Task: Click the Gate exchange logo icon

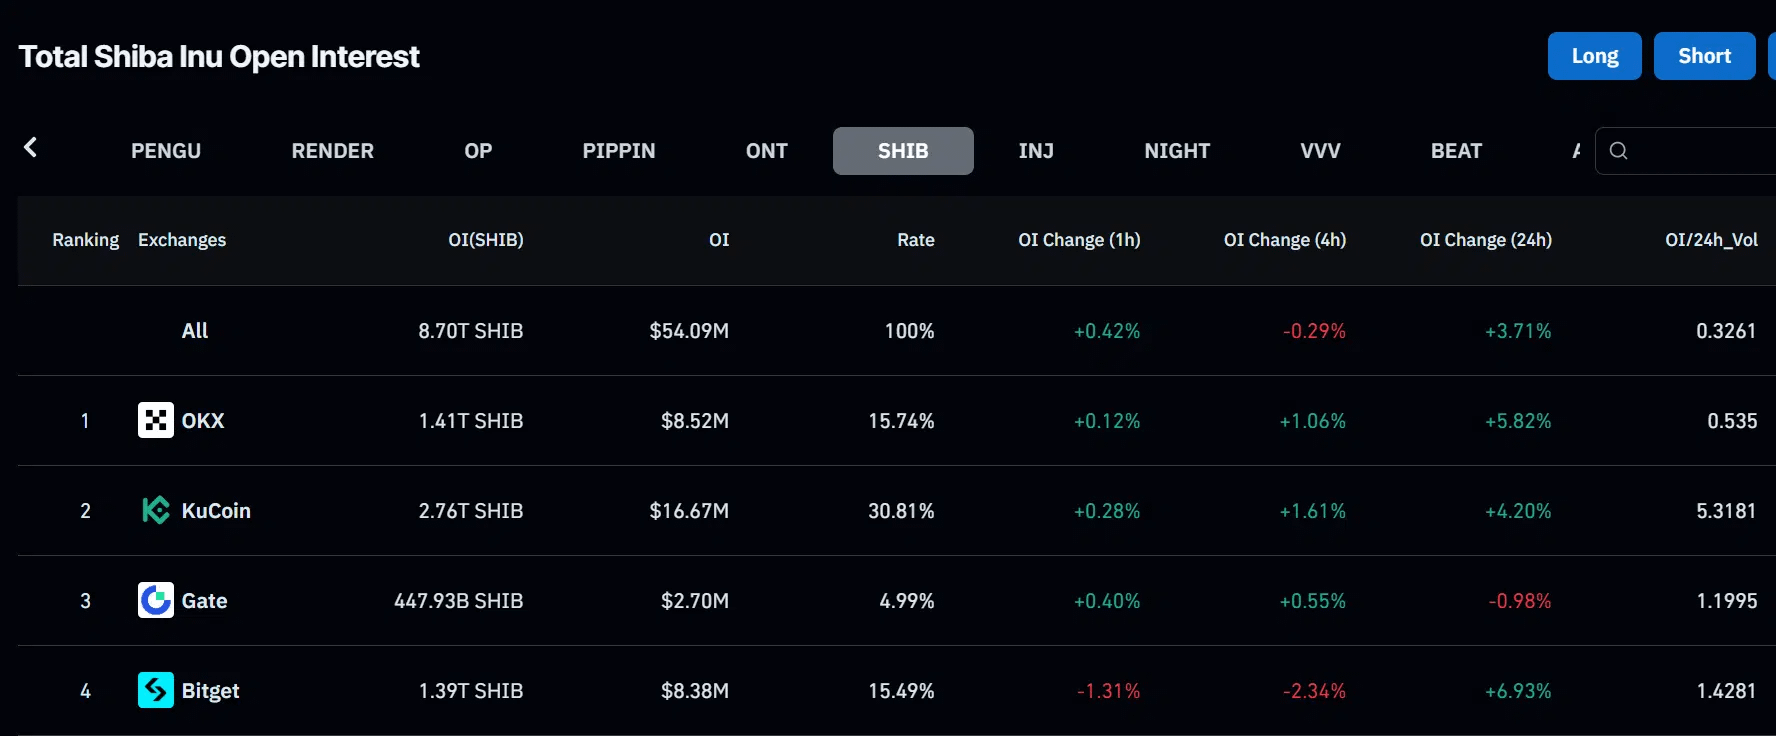Action: (x=155, y=600)
